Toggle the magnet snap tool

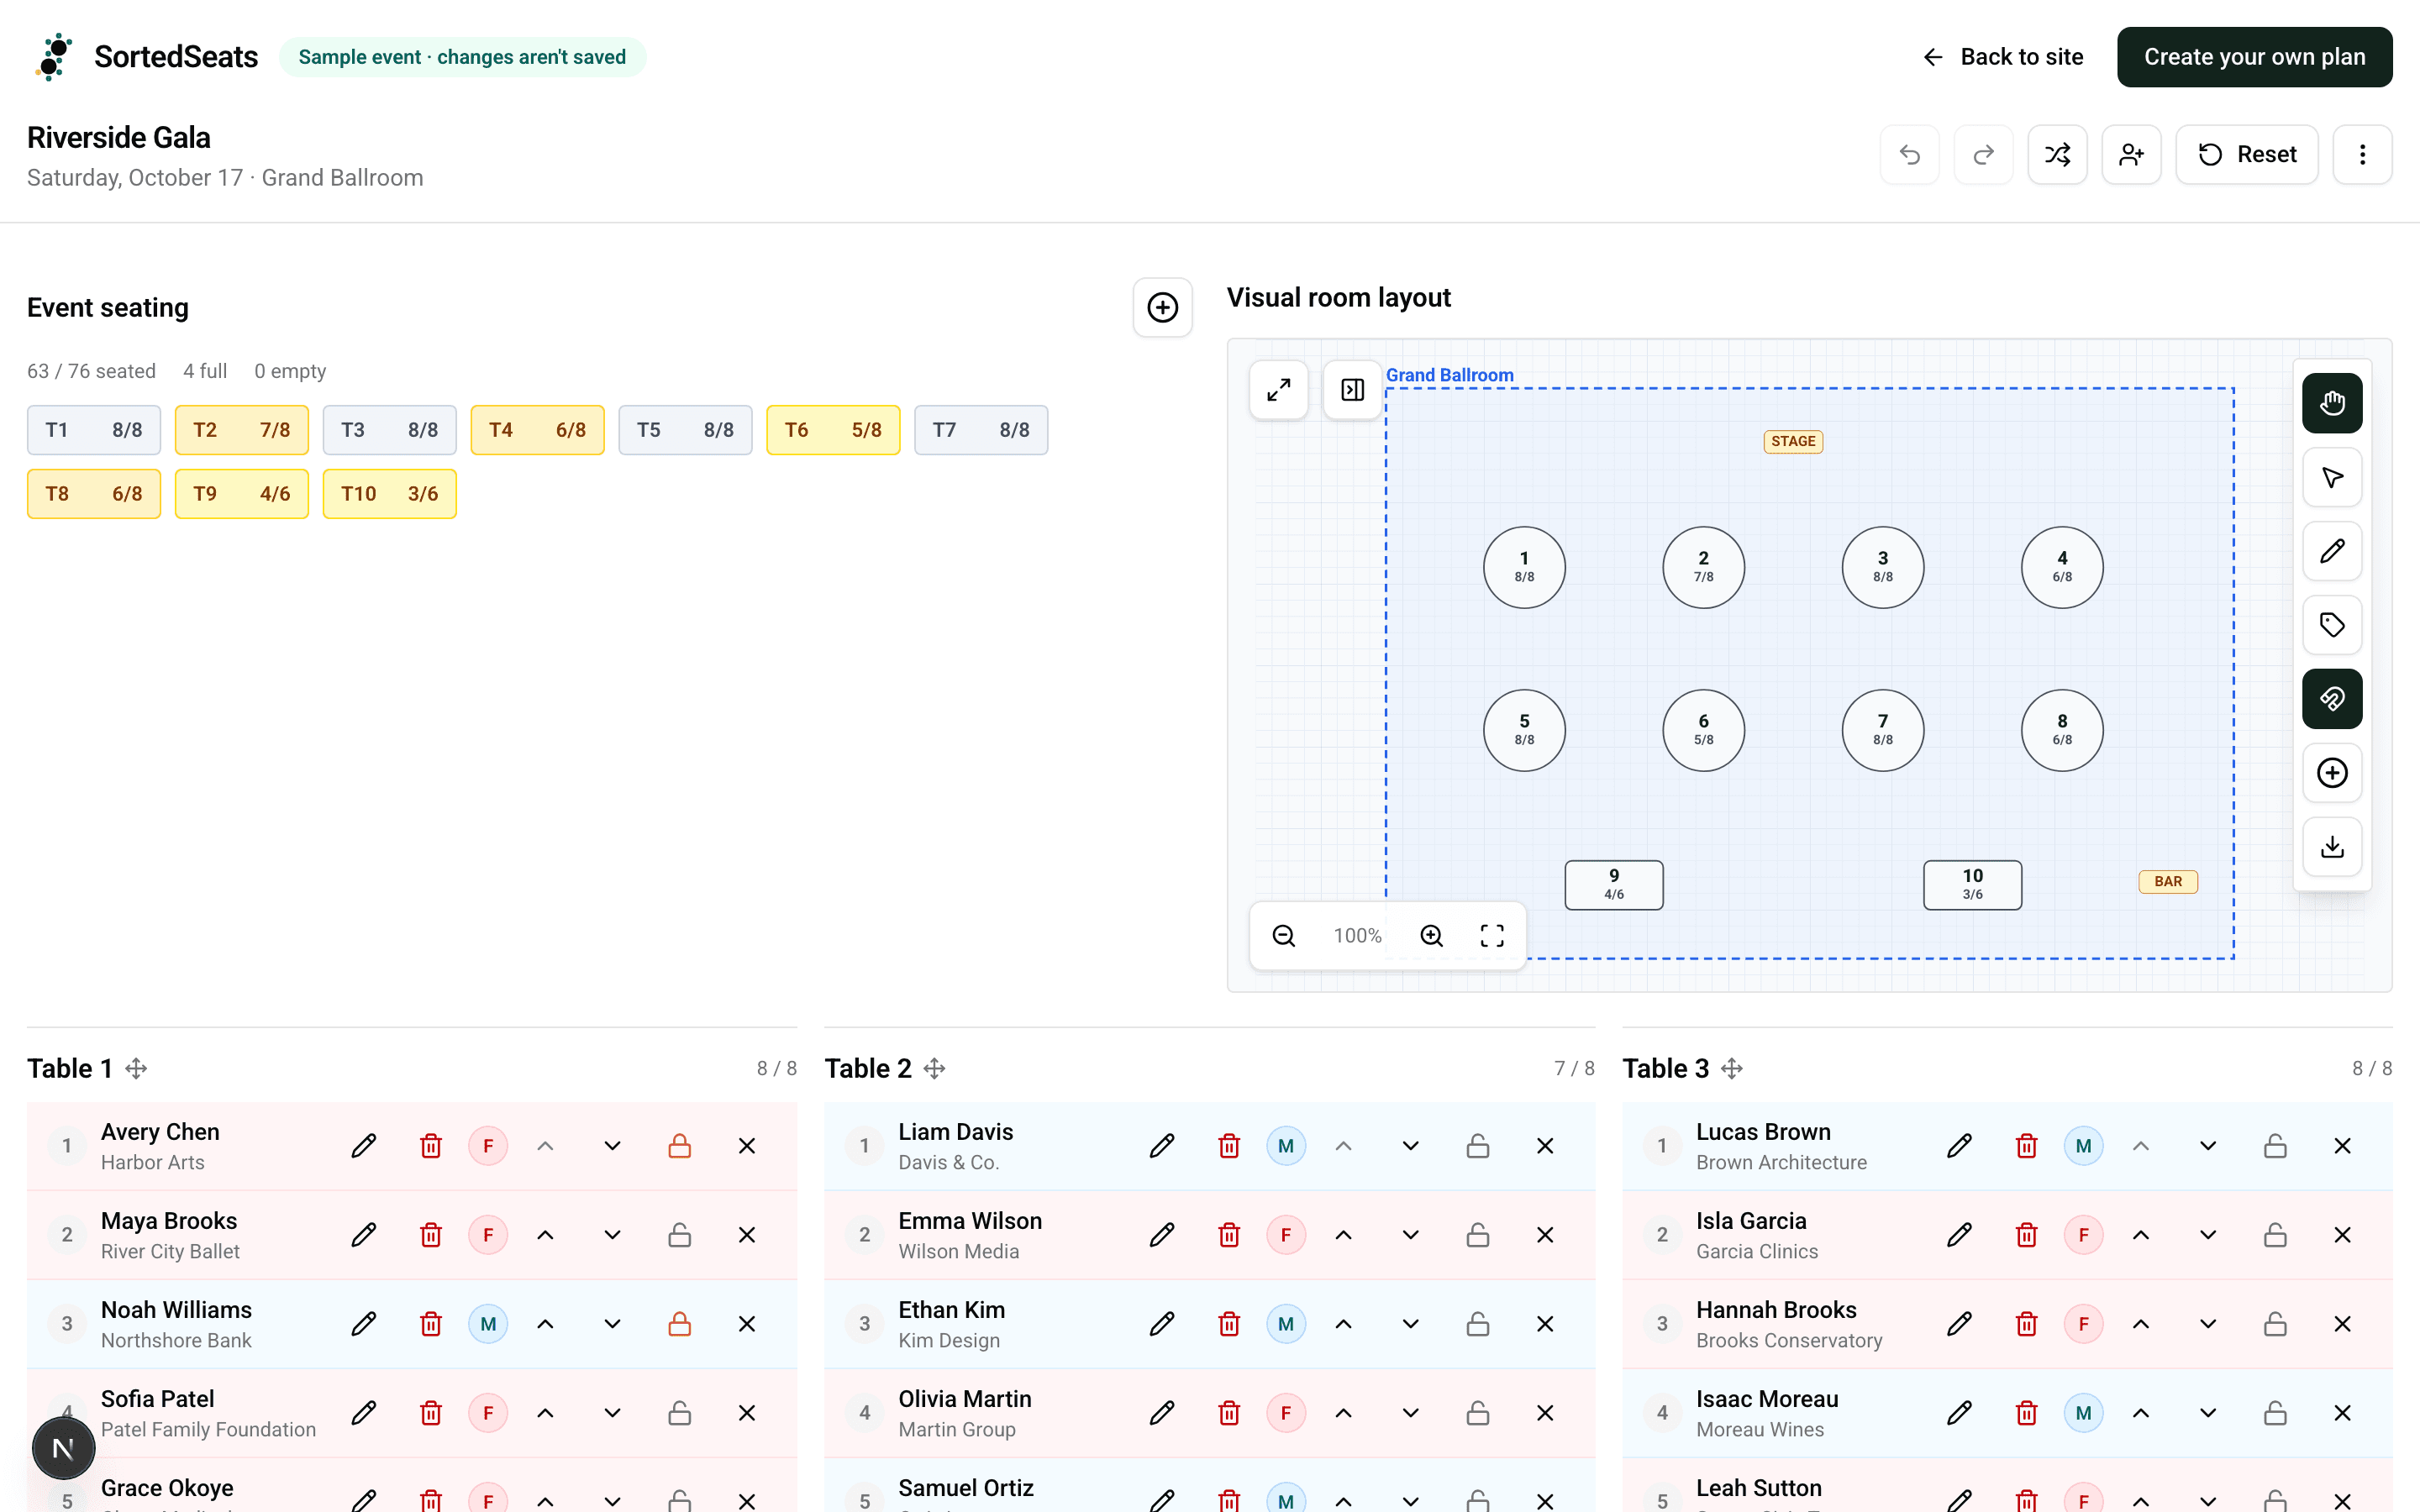(x=2332, y=699)
